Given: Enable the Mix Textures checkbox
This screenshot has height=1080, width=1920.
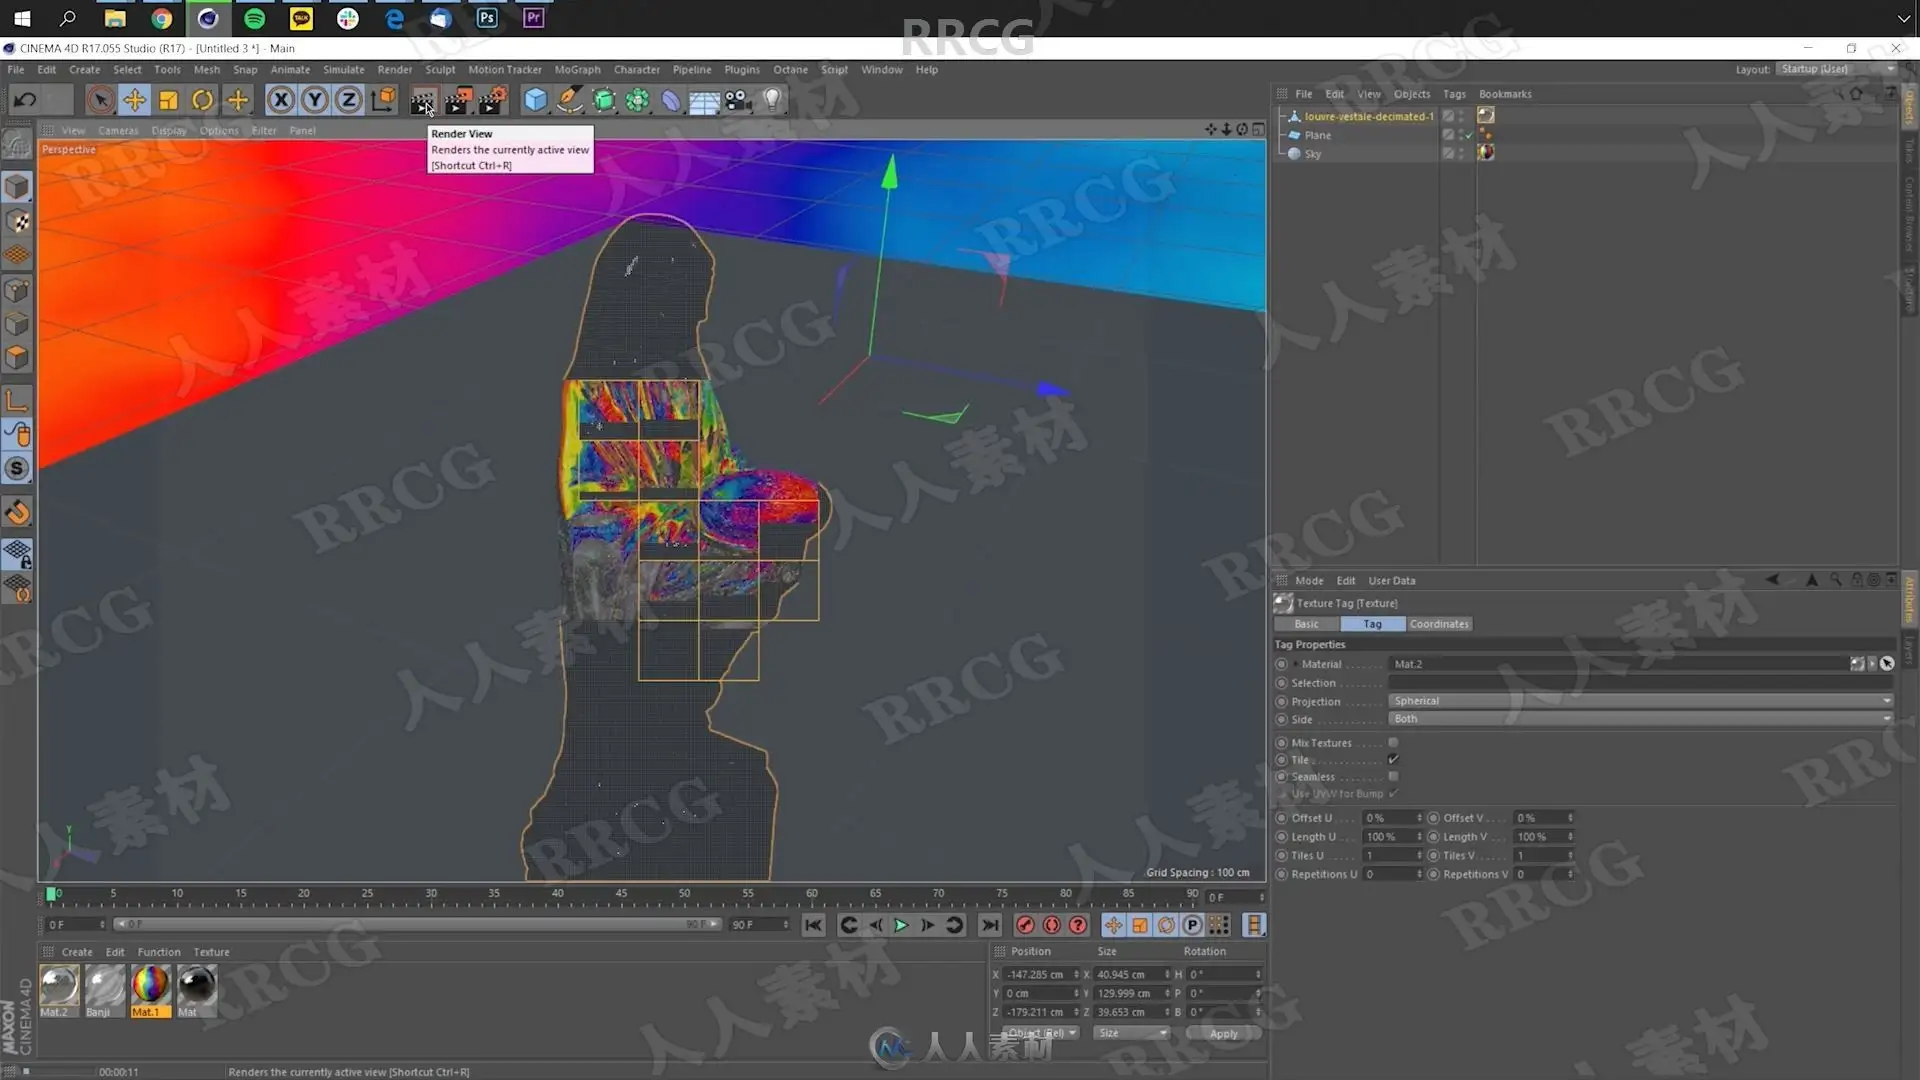Looking at the screenshot, I should pyautogui.click(x=1393, y=743).
